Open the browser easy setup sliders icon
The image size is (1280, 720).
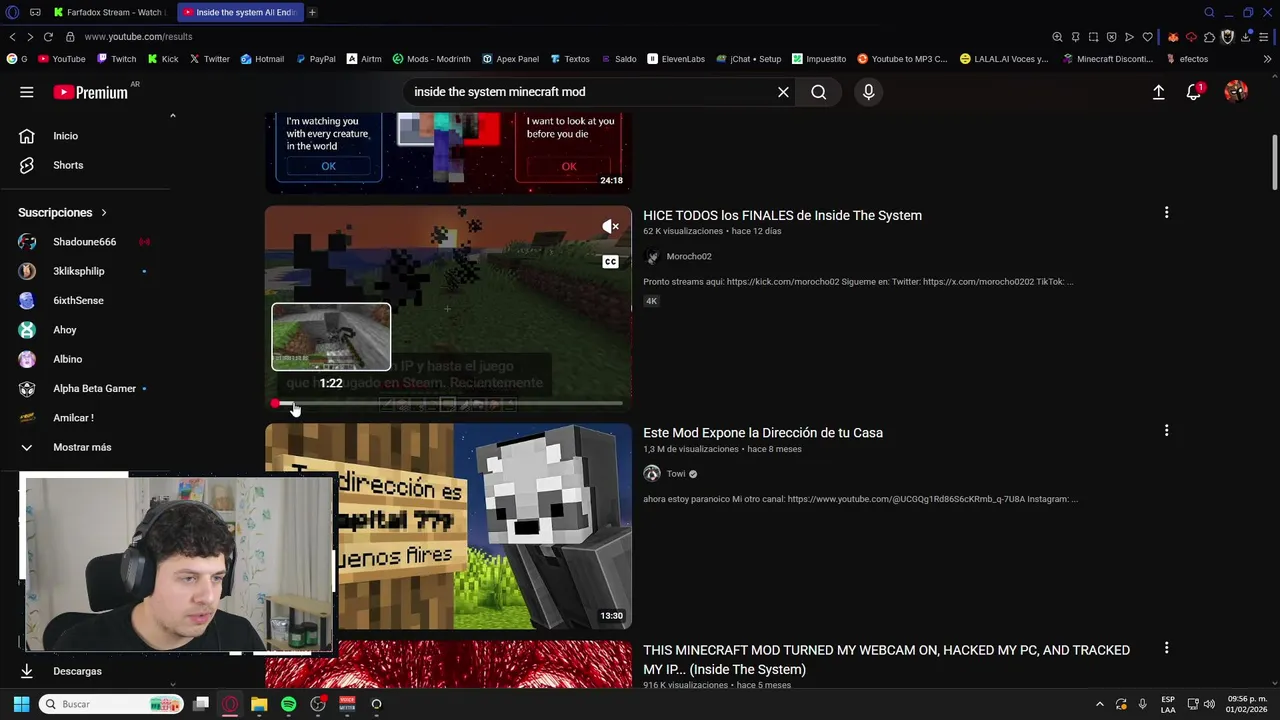tap(1265, 37)
